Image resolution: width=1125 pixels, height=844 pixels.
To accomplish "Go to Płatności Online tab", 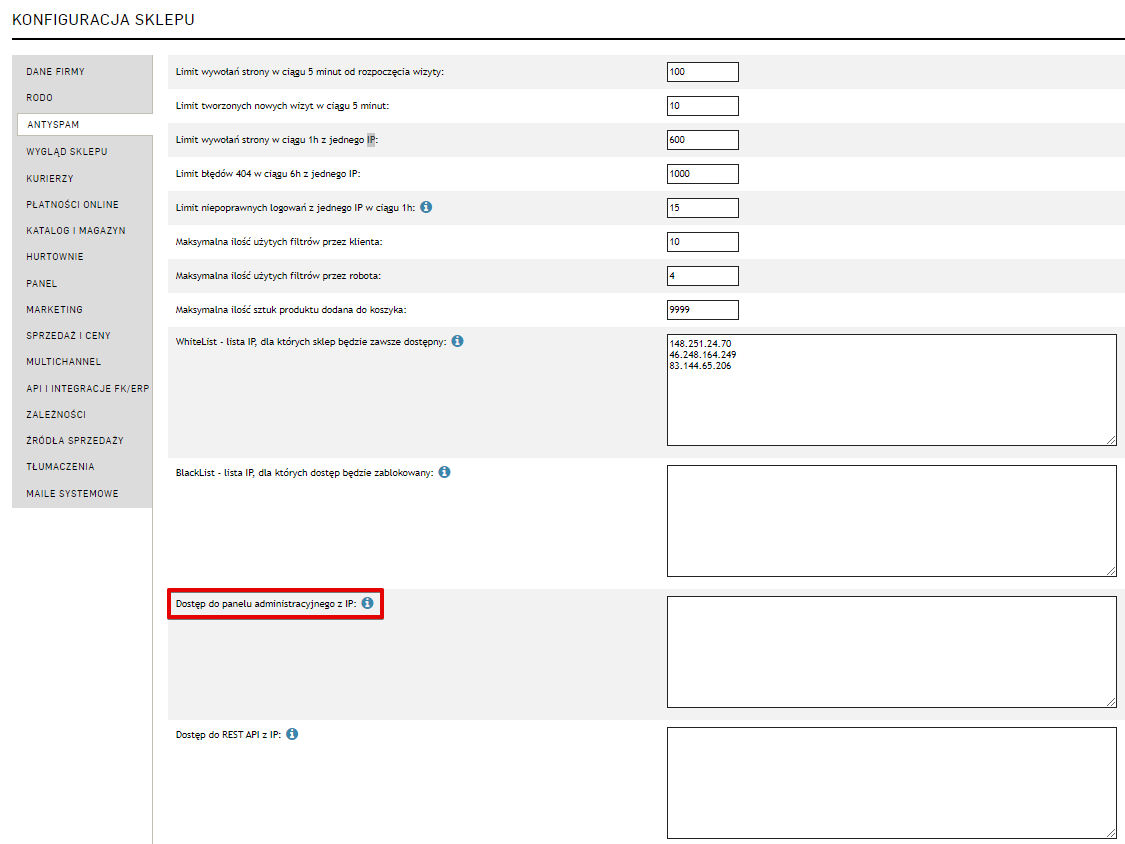I will point(73,204).
